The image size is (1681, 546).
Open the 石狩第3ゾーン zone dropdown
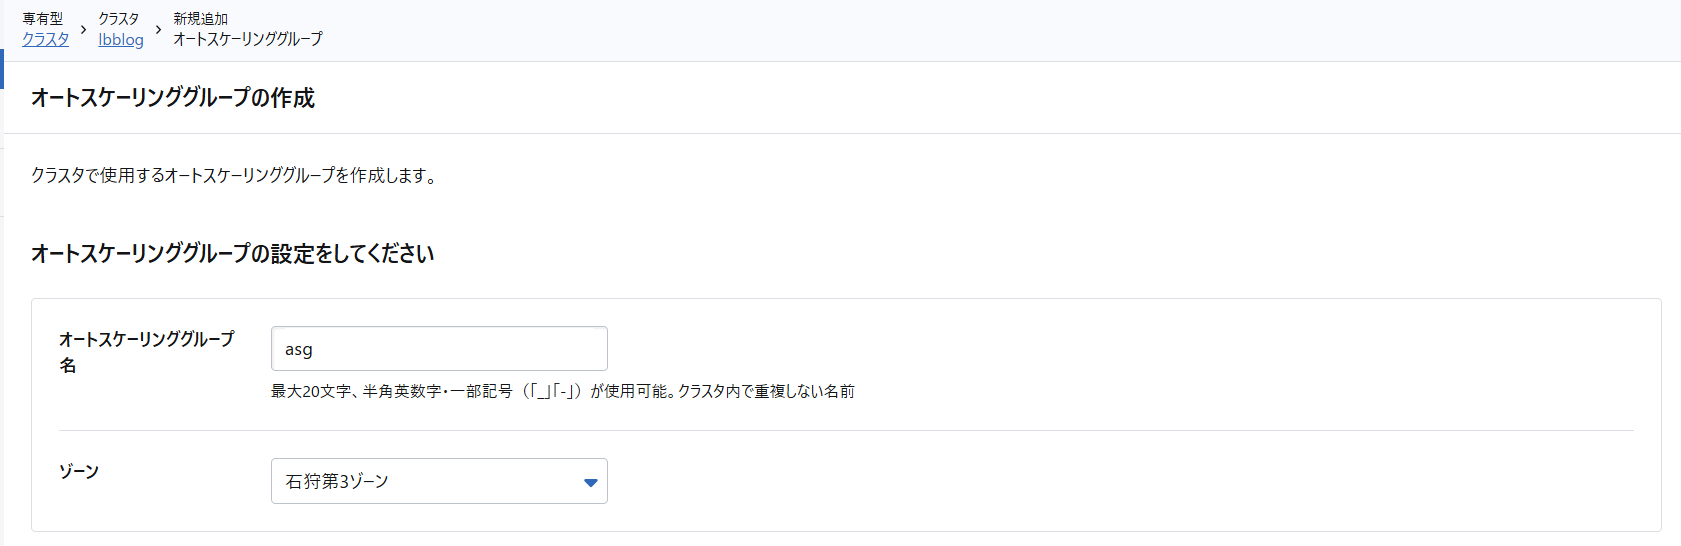pyautogui.click(x=439, y=481)
